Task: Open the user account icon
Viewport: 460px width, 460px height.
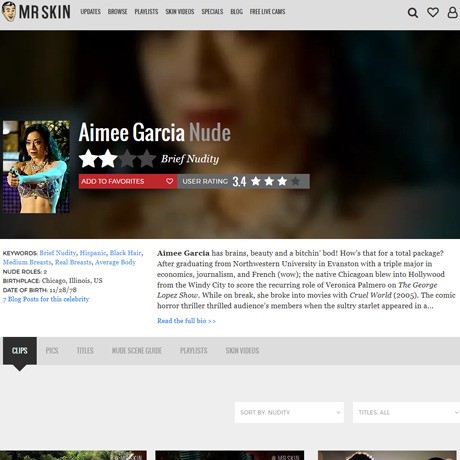Action: [x=452, y=12]
